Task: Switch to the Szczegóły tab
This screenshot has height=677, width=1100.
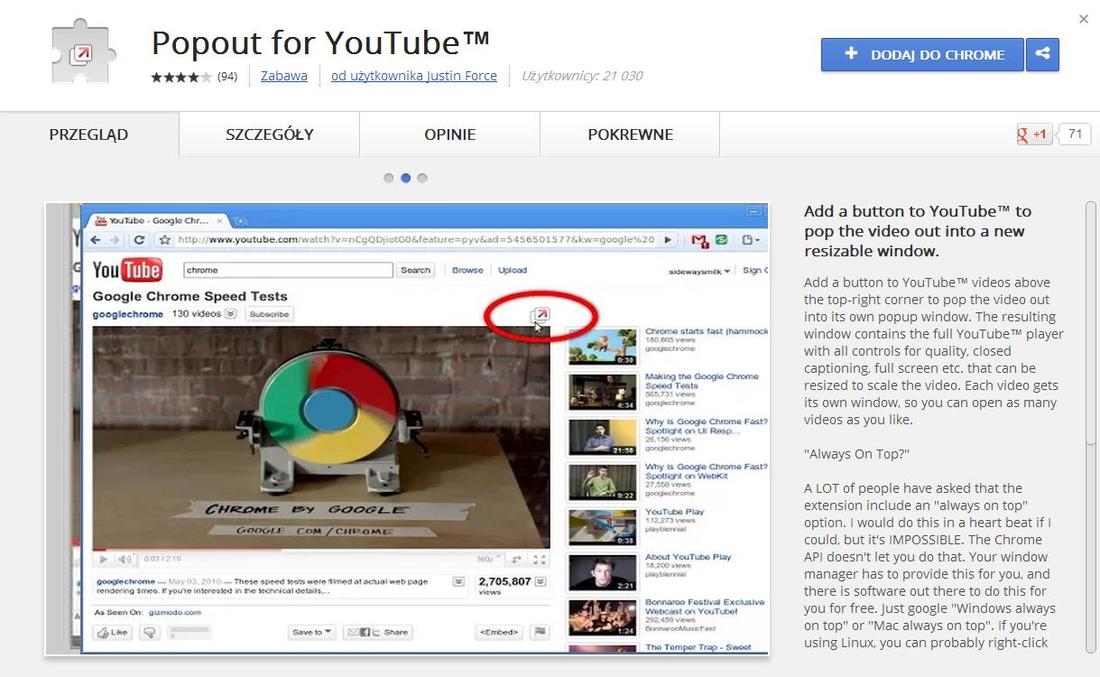Action: [x=269, y=134]
